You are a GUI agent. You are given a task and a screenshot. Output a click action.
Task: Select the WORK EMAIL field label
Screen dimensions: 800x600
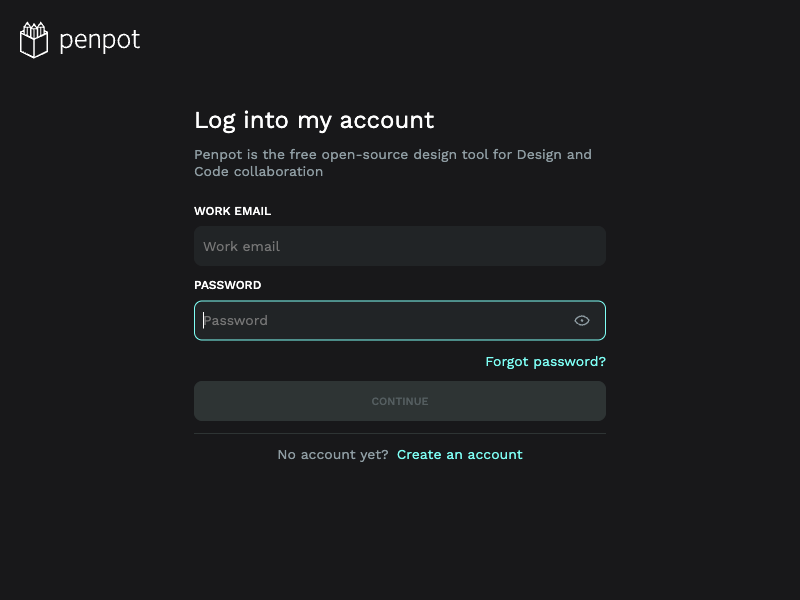point(232,211)
